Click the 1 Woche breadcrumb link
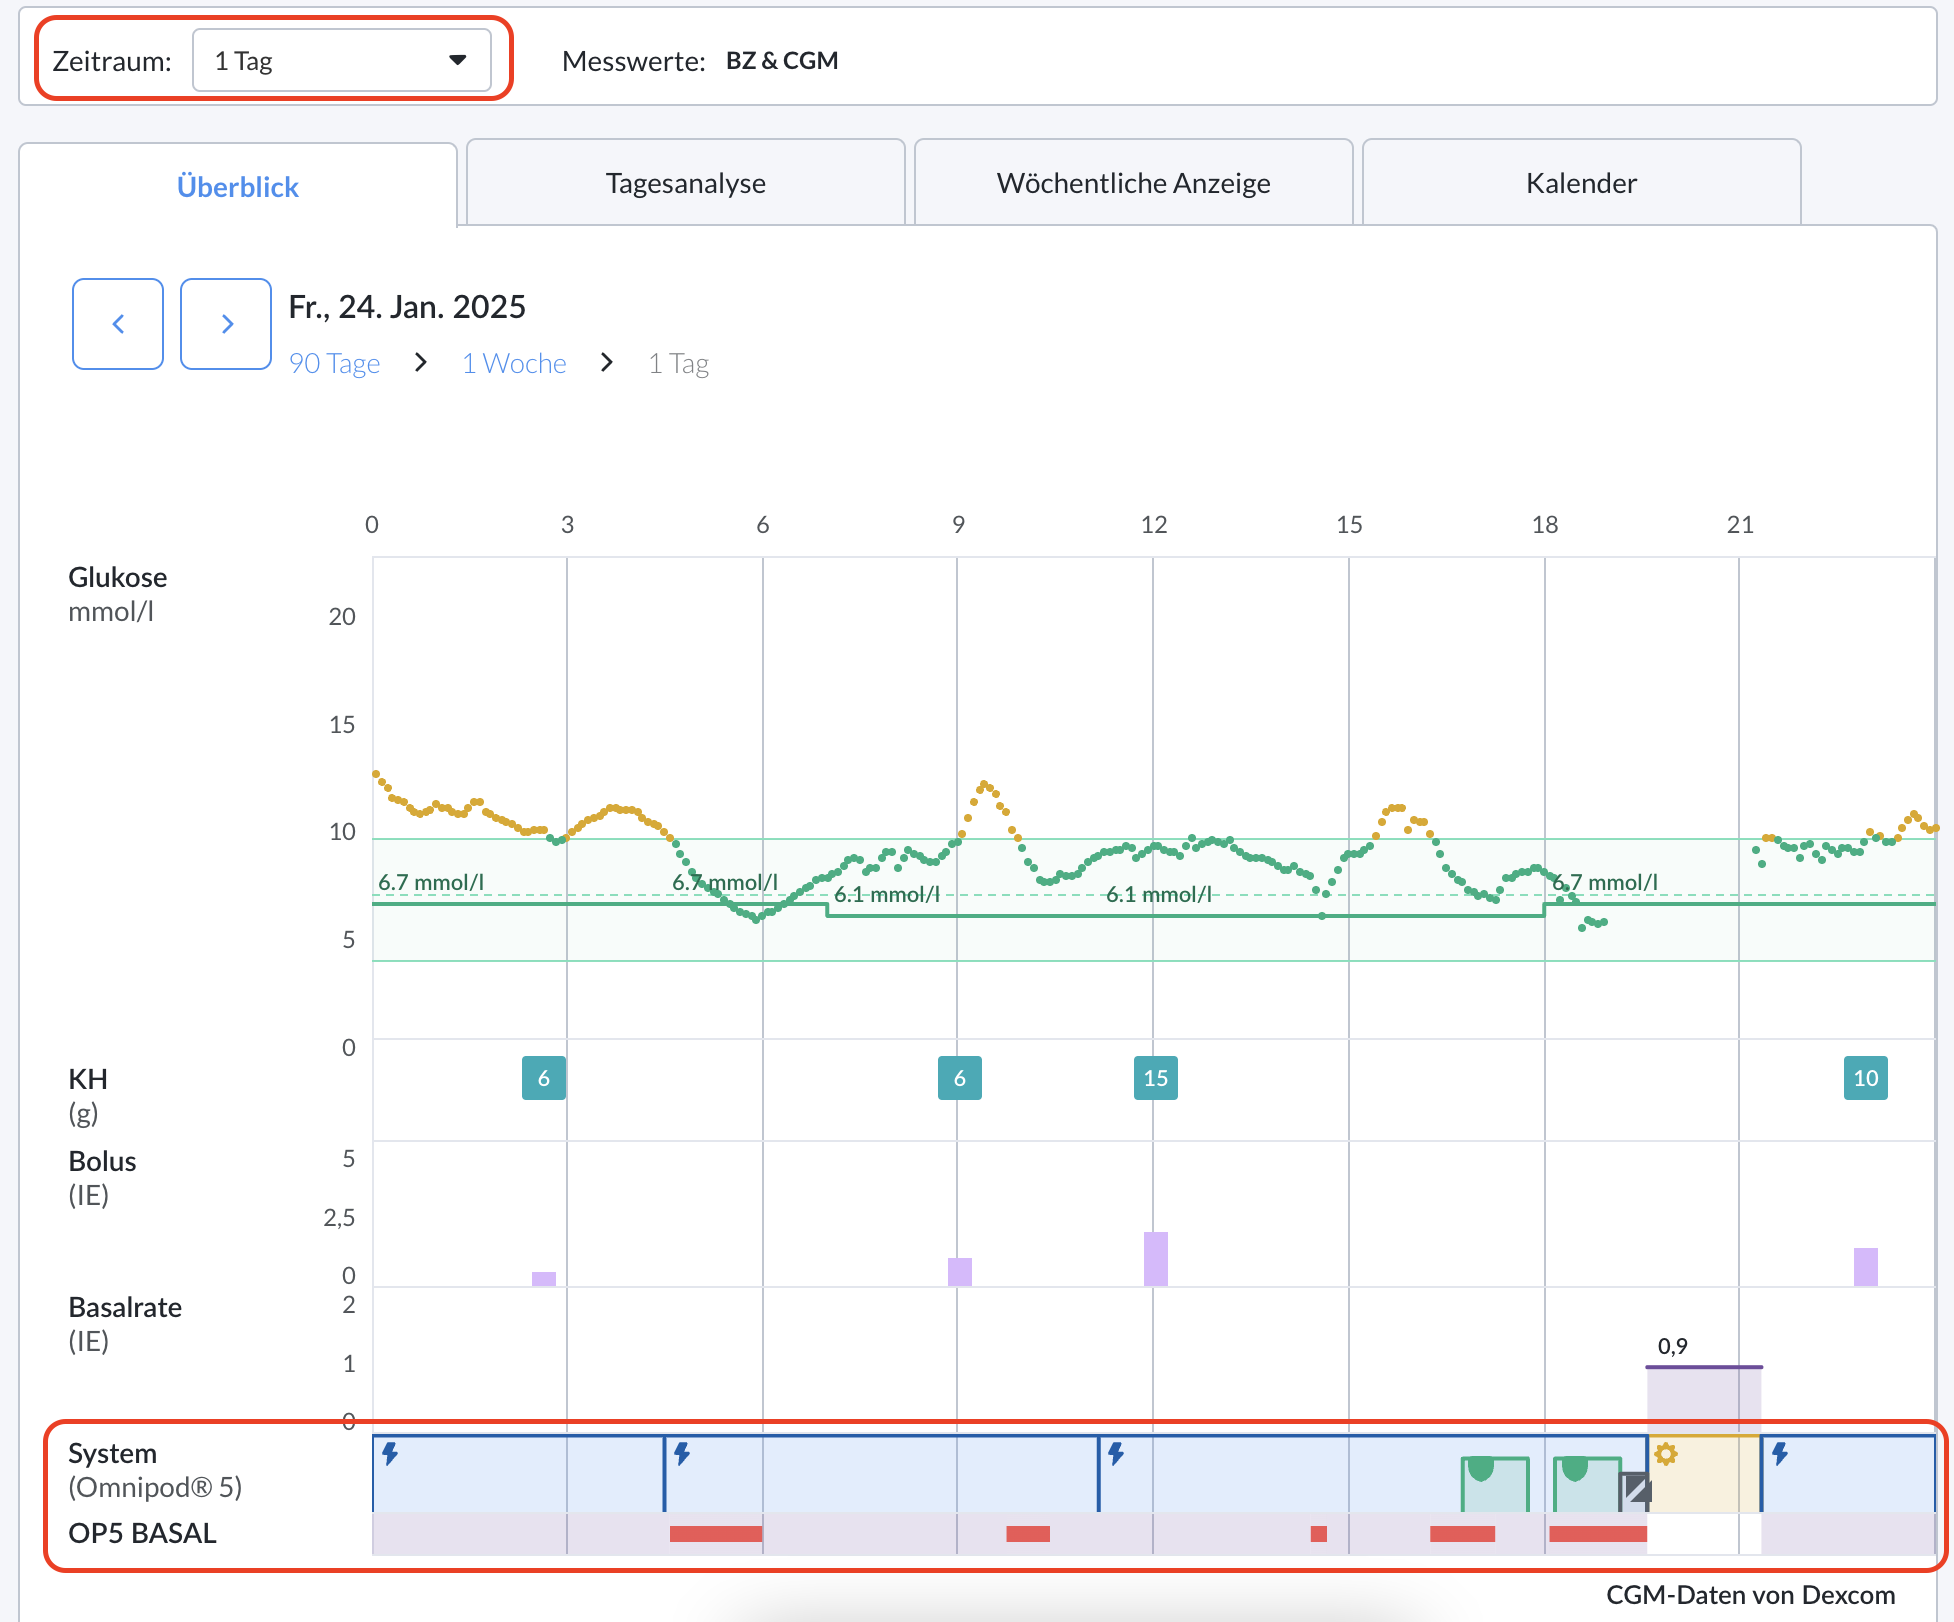Image resolution: width=1954 pixels, height=1622 pixels. click(x=514, y=363)
